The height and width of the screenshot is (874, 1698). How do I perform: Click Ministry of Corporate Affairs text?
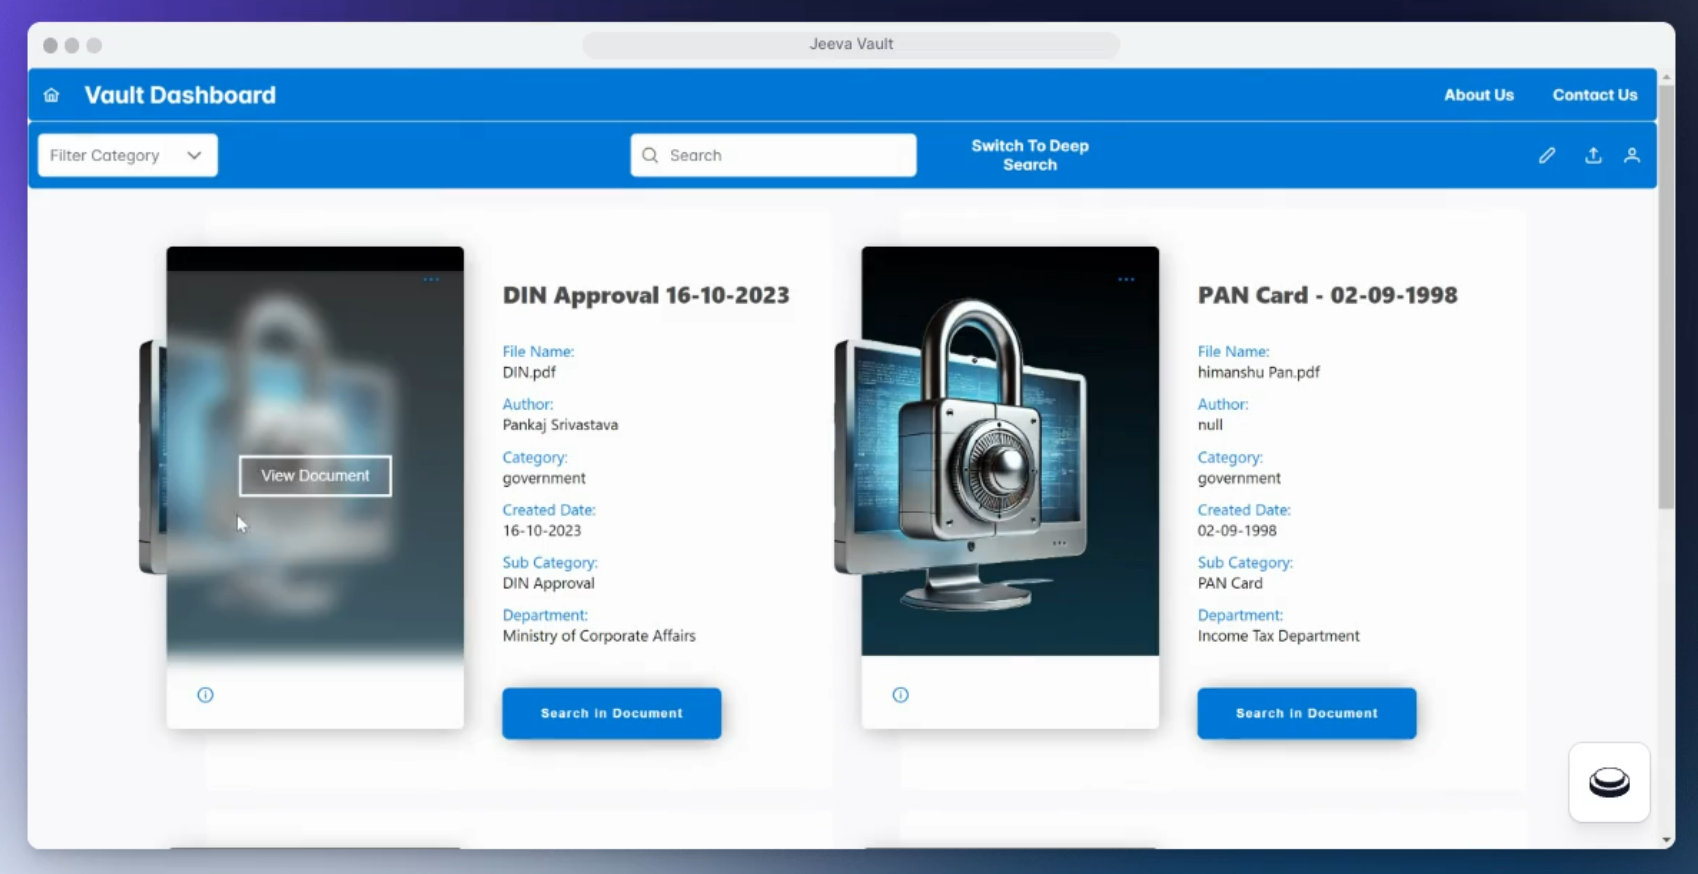click(x=599, y=636)
